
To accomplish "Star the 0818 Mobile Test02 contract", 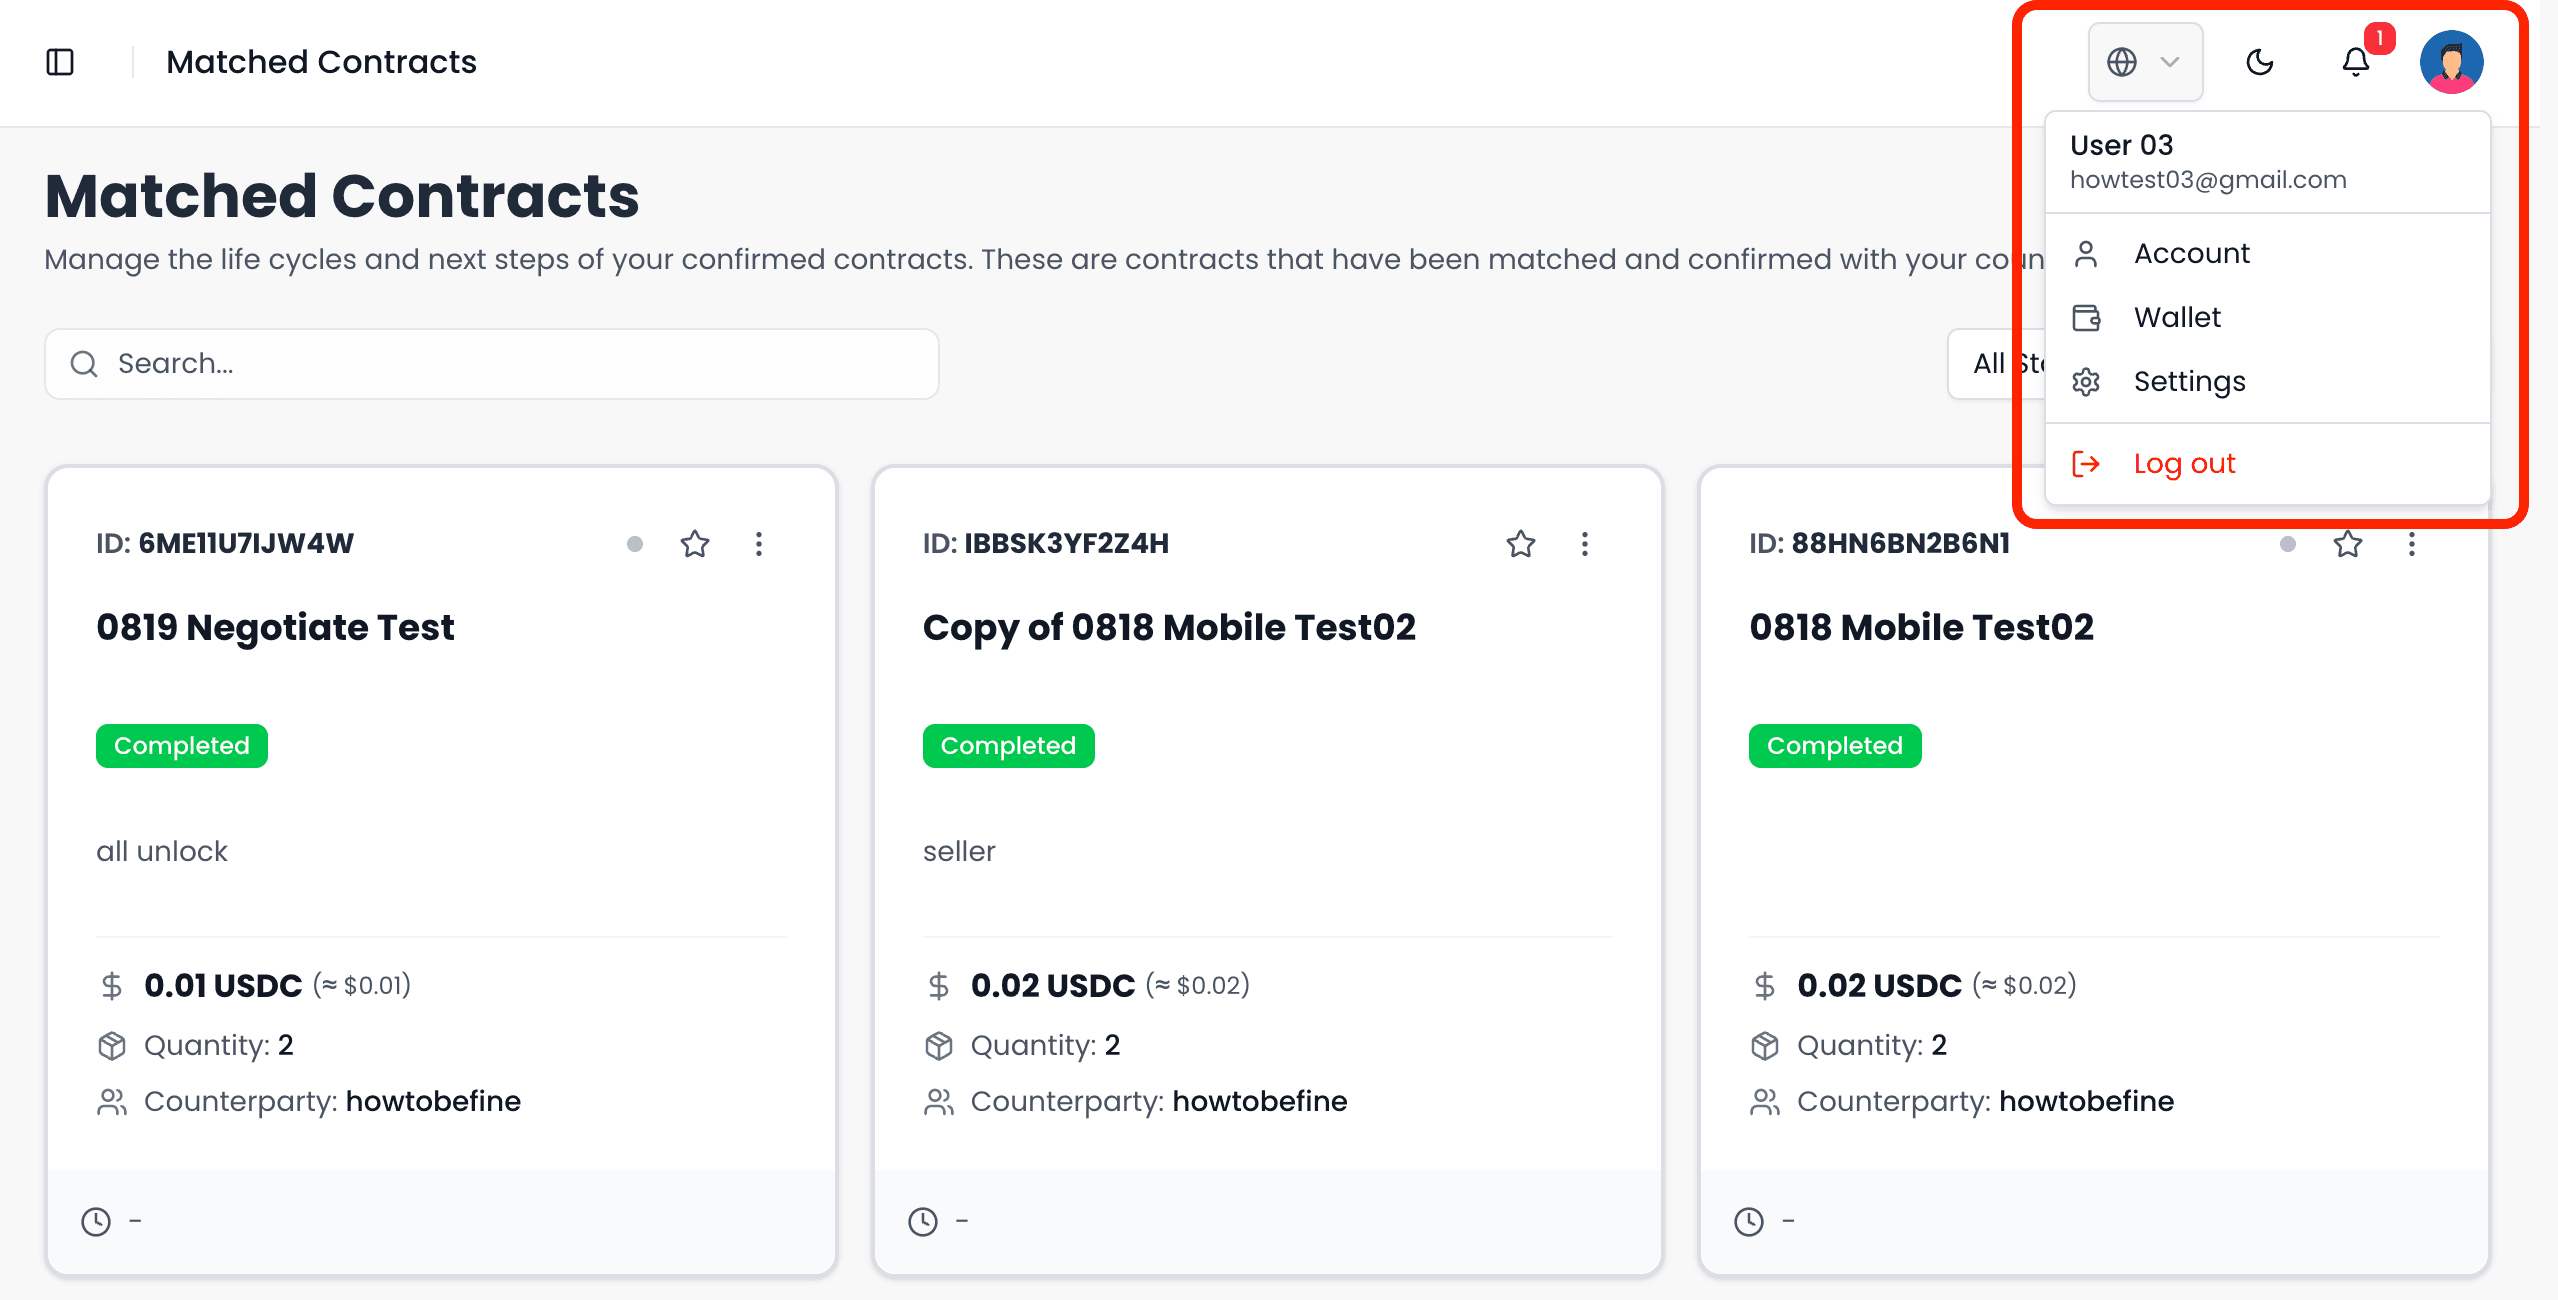I will [x=2348, y=544].
